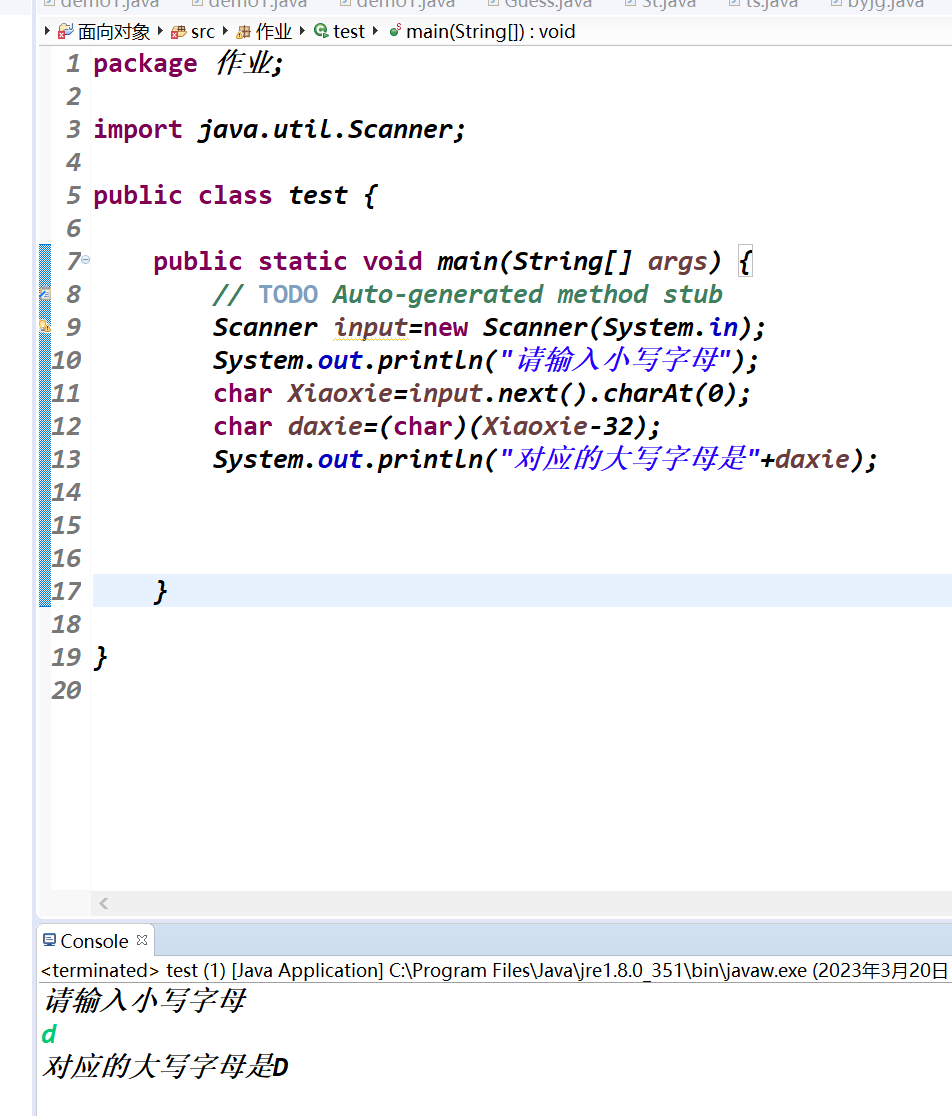Click 'daxie=(char)(Xiaoxie-32);' on line 12
952x1116 pixels.
(x=474, y=426)
